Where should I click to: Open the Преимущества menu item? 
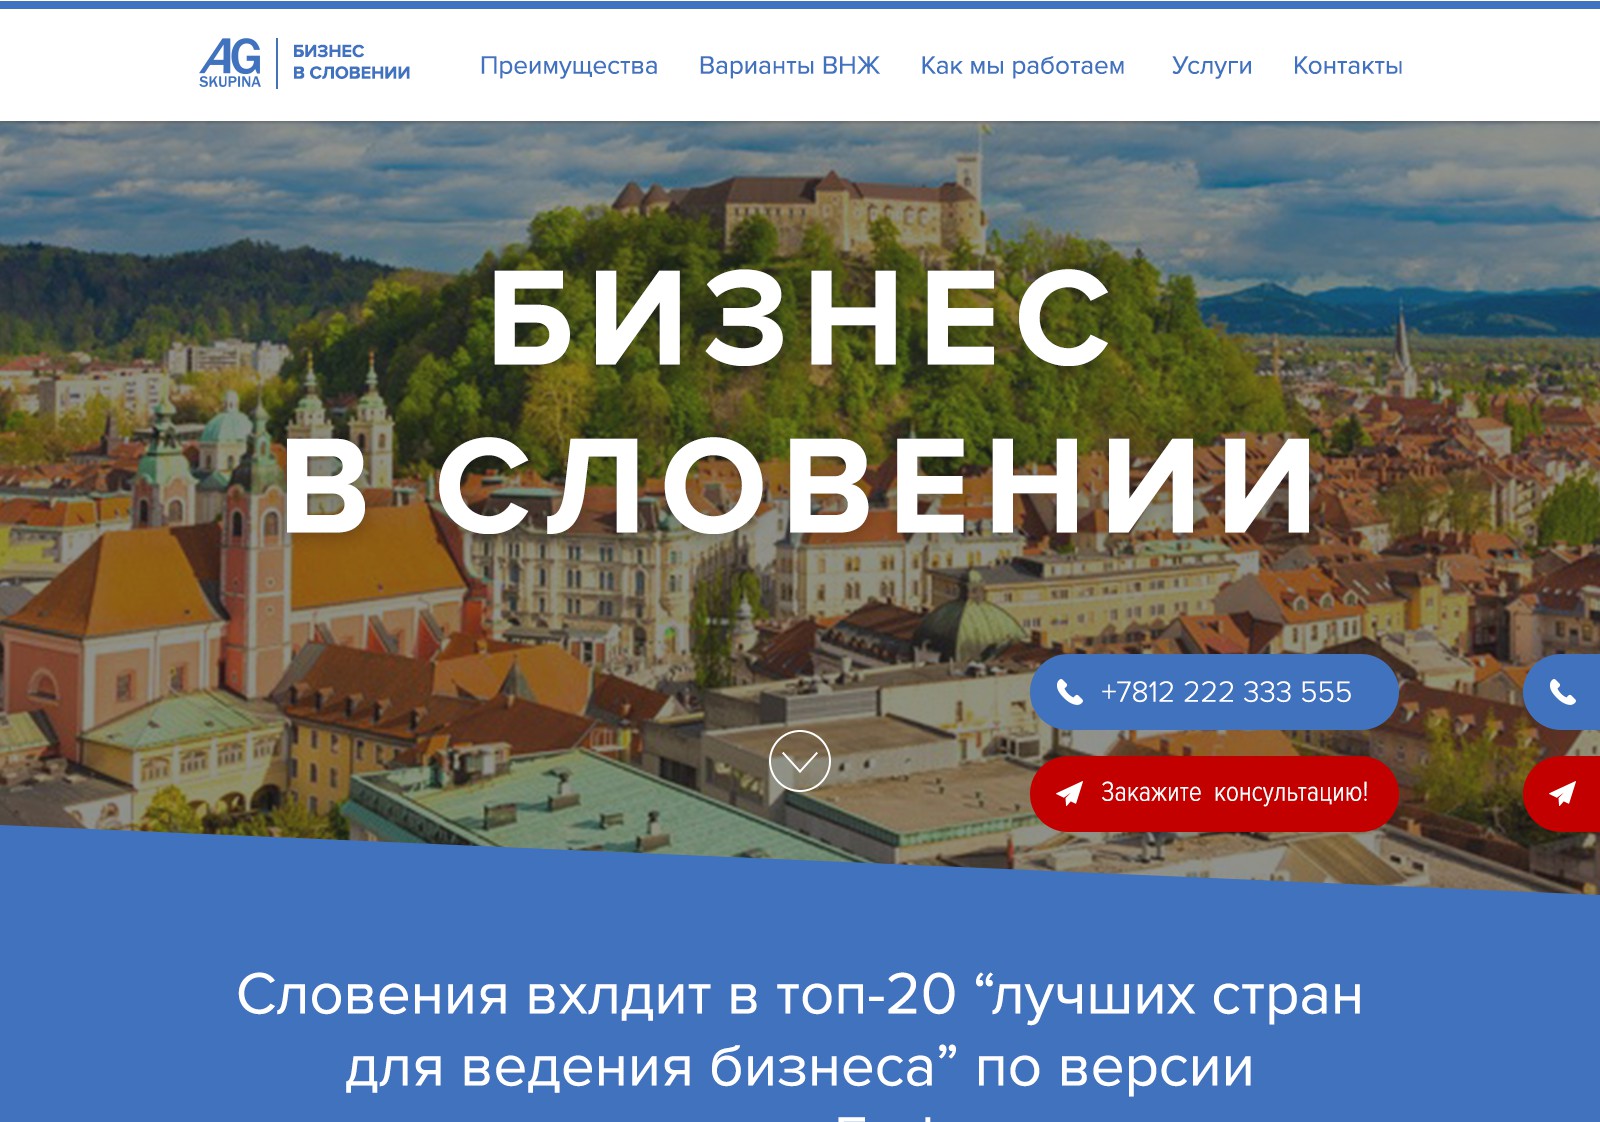569,66
